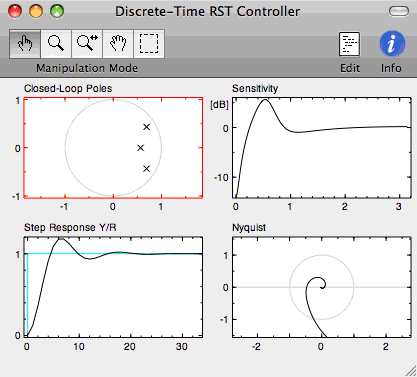Click the green zoom window button
The height and width of the screenshot is (377, 417).
pos(57,11)
